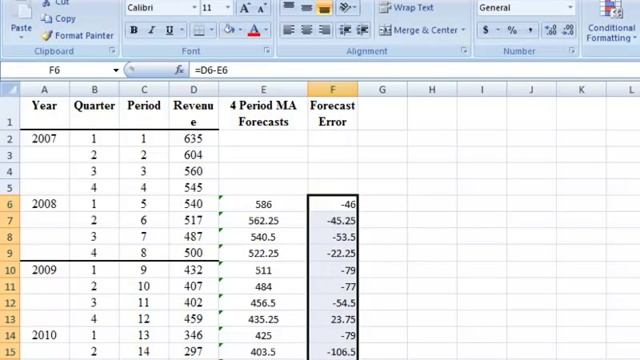Toggle underline formatting

(x=169, y=30)
